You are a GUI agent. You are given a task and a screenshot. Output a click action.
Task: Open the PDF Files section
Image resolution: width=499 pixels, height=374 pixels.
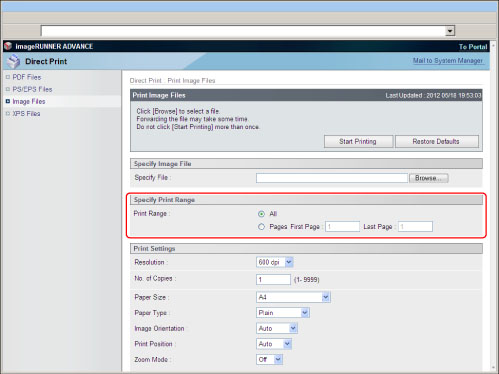pyautogui.click(x=27, y=77)
